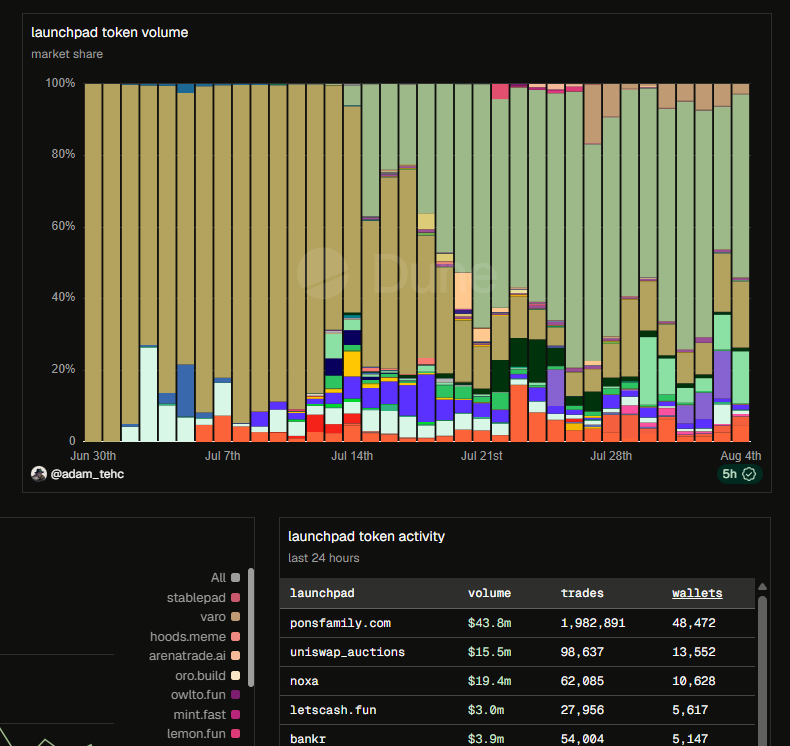Click the verified checkmark icon beside 5h

[x=749, y=474]
